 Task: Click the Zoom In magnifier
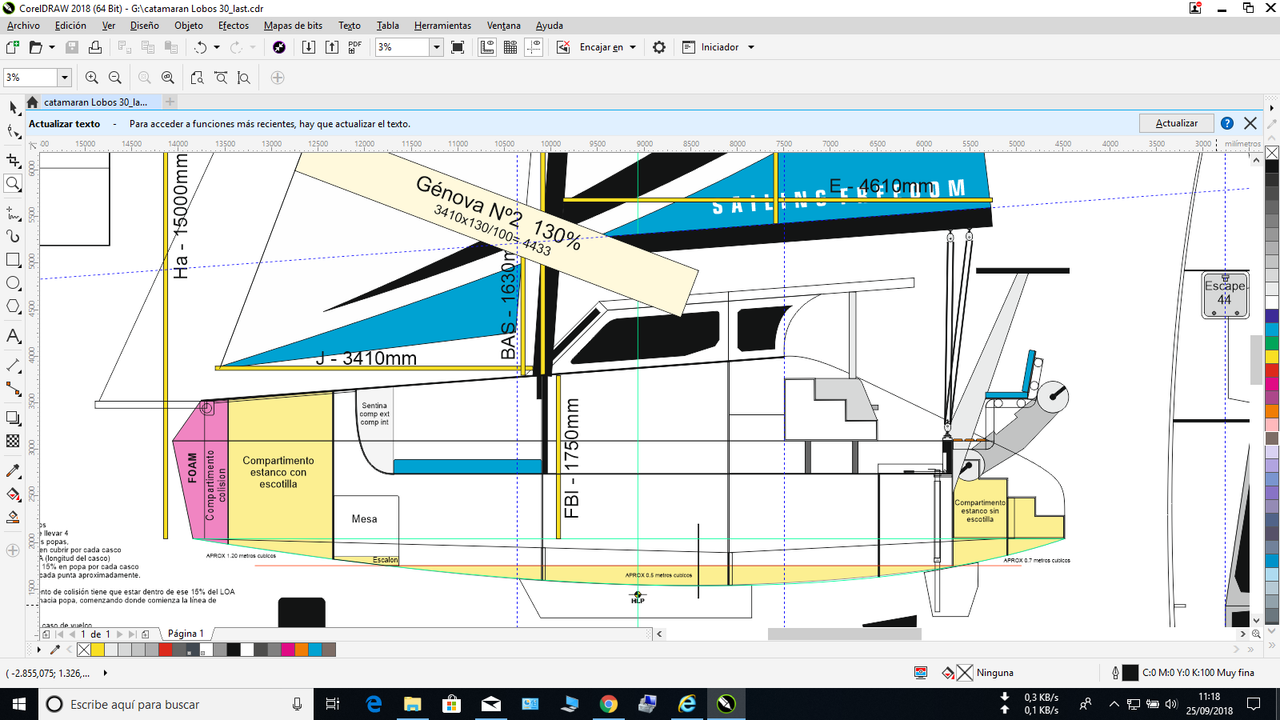92,77
